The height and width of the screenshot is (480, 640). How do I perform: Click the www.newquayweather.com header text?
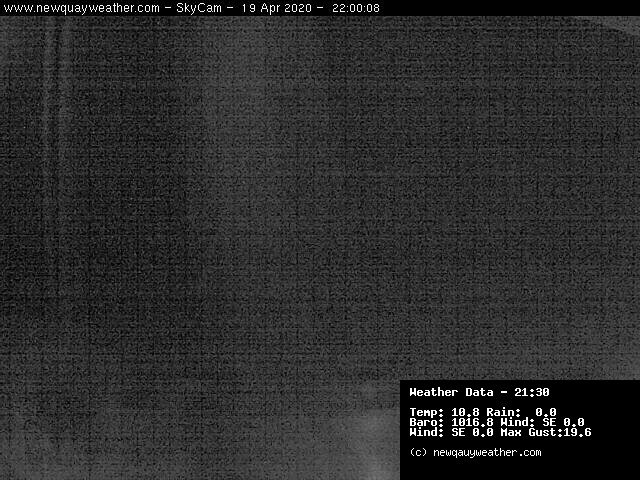82,8
